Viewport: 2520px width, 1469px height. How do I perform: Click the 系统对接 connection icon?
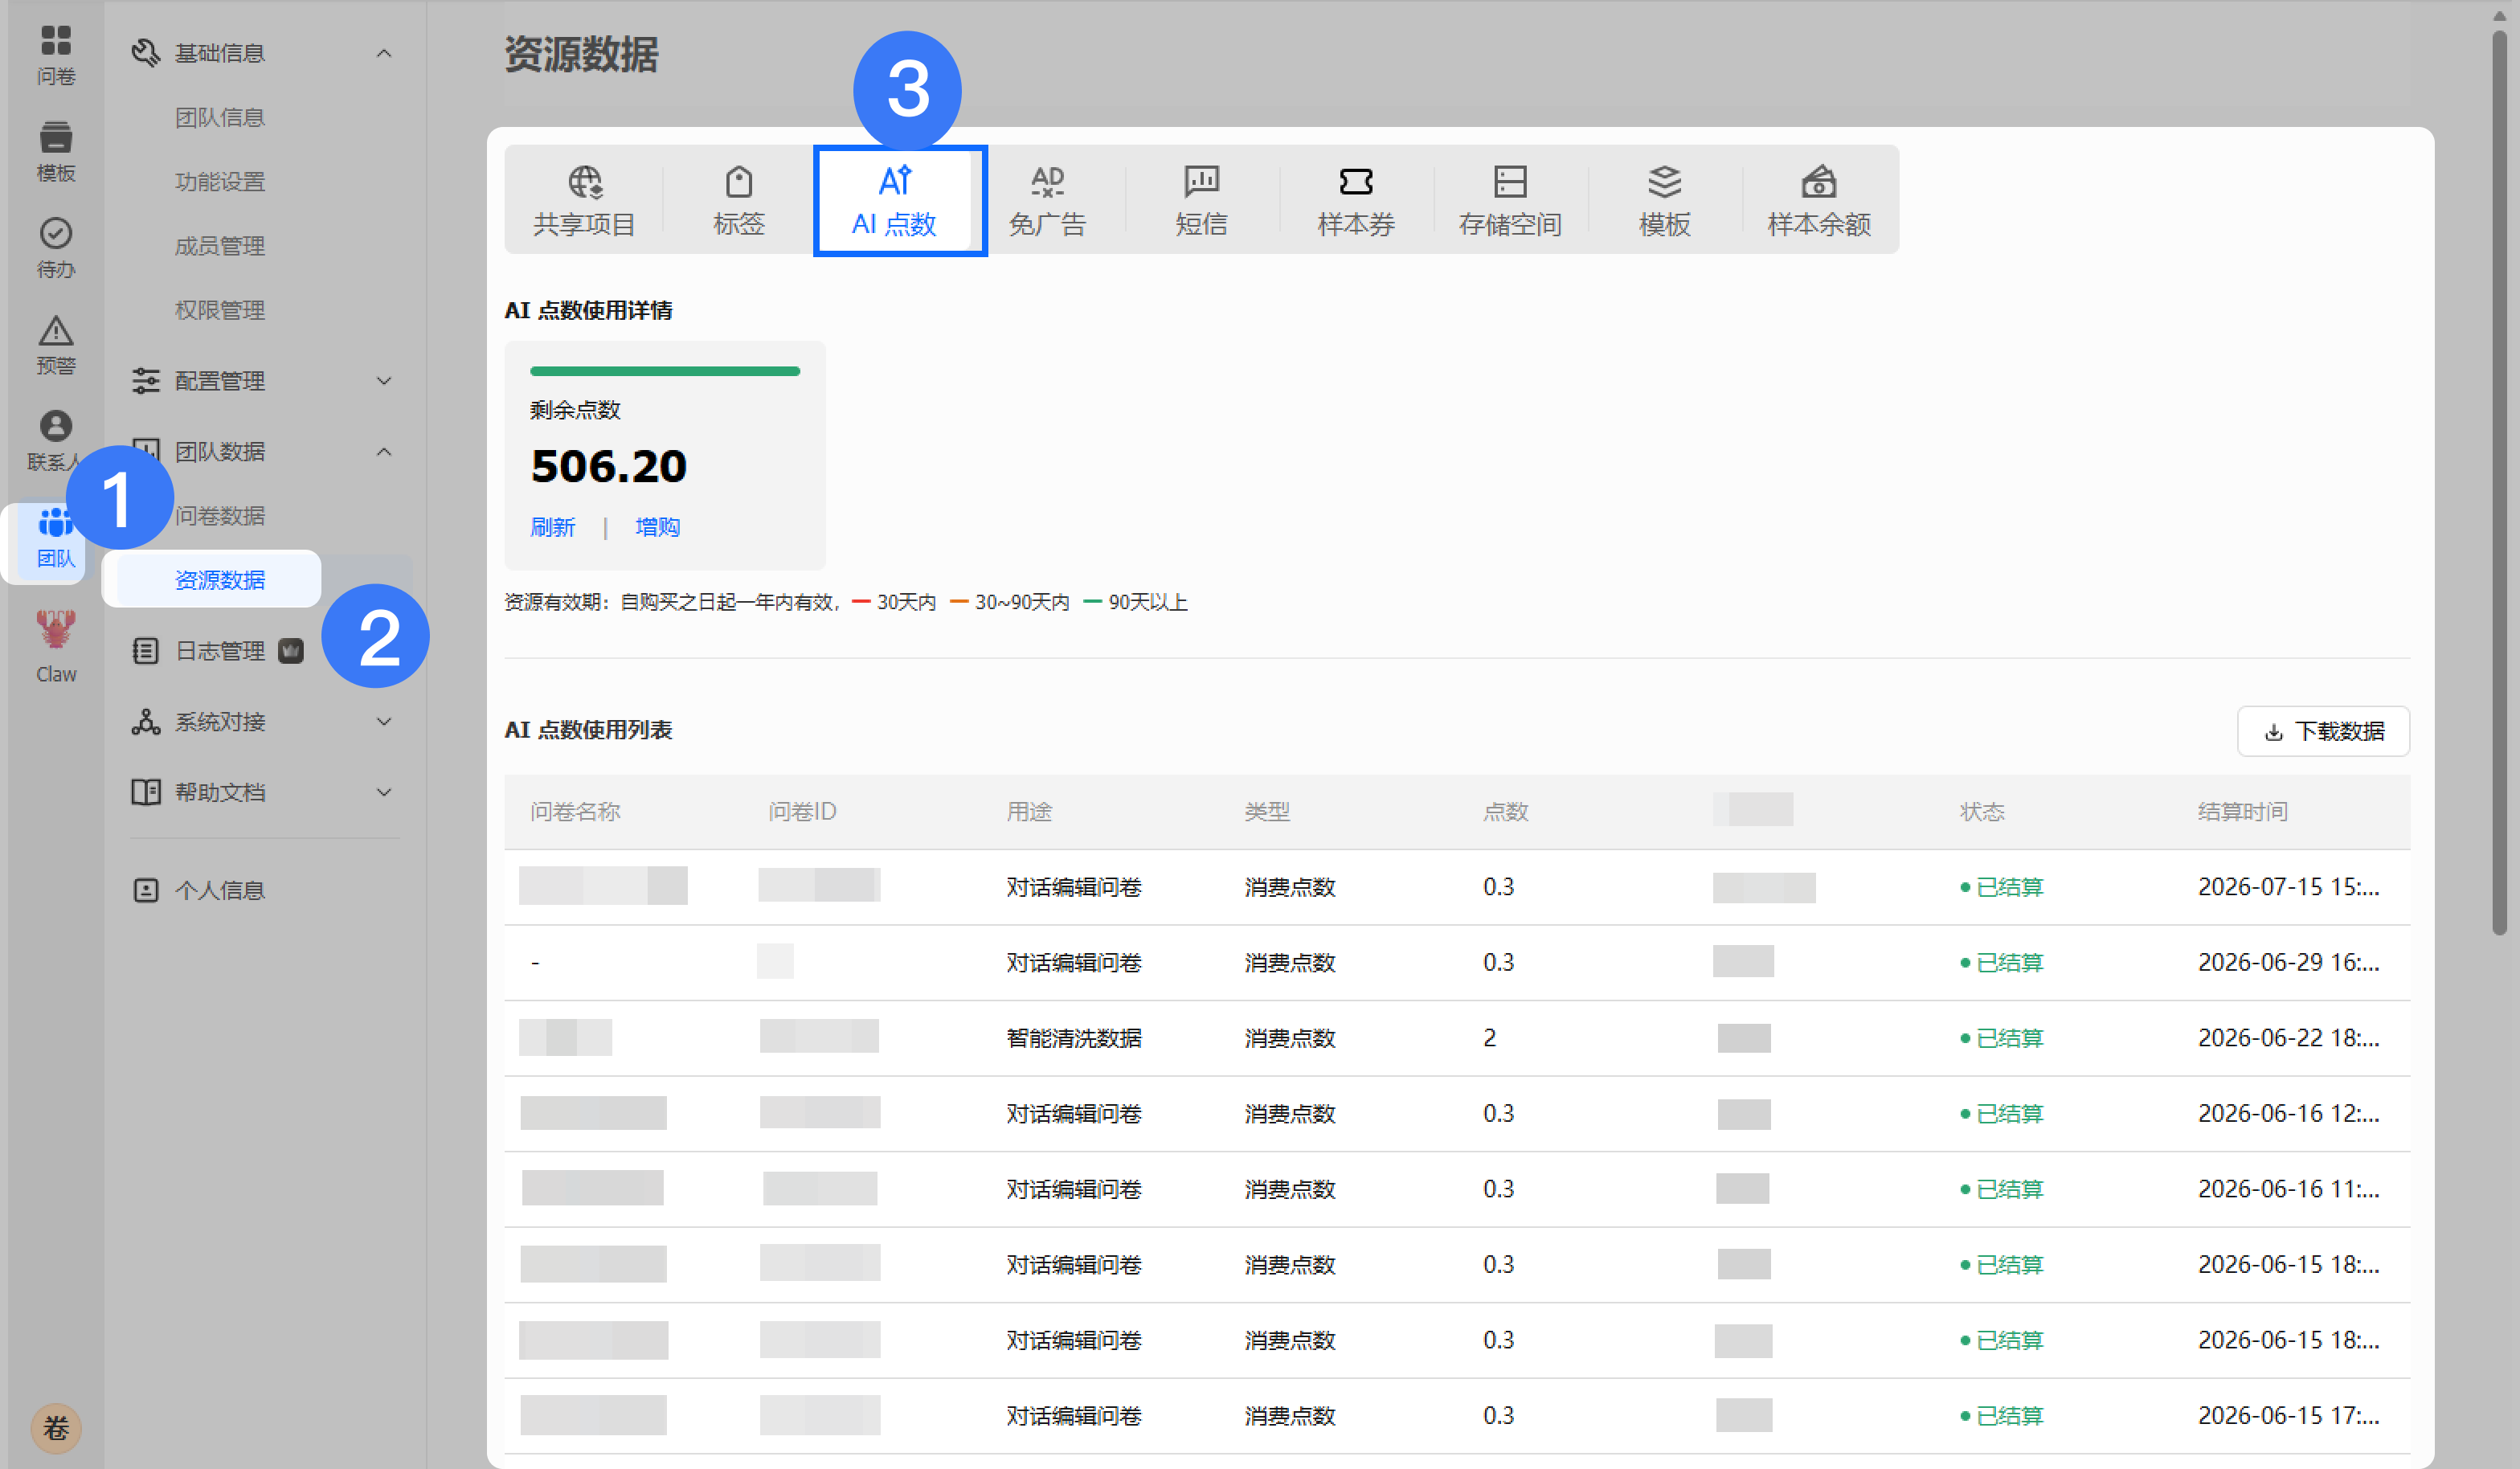pos(146,722)
